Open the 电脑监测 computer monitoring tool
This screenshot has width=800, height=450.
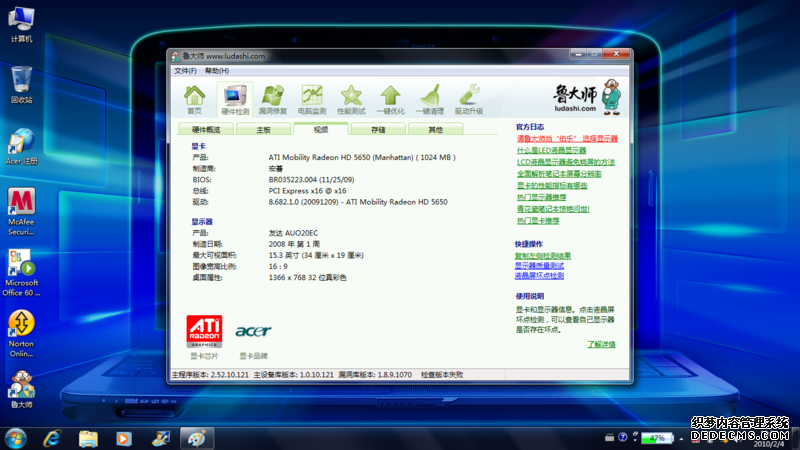click(312, 99)
